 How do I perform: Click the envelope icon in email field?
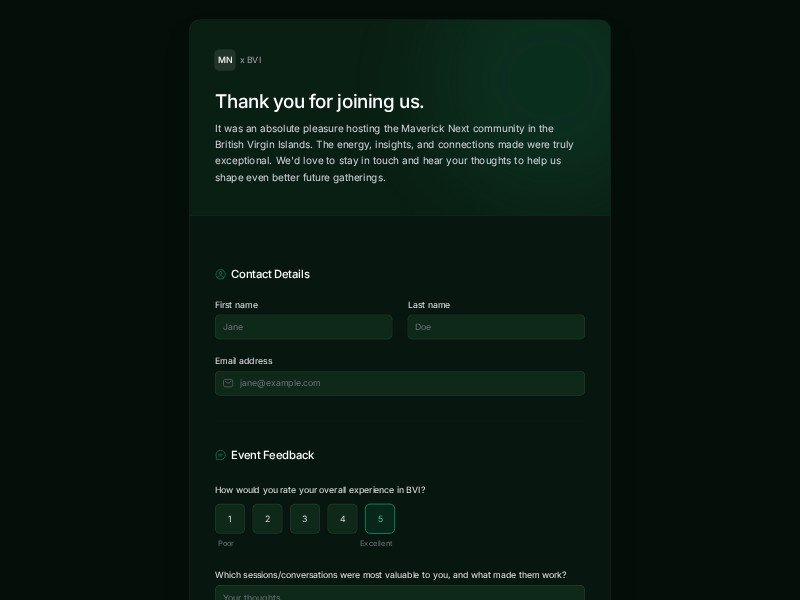[228, 383]
